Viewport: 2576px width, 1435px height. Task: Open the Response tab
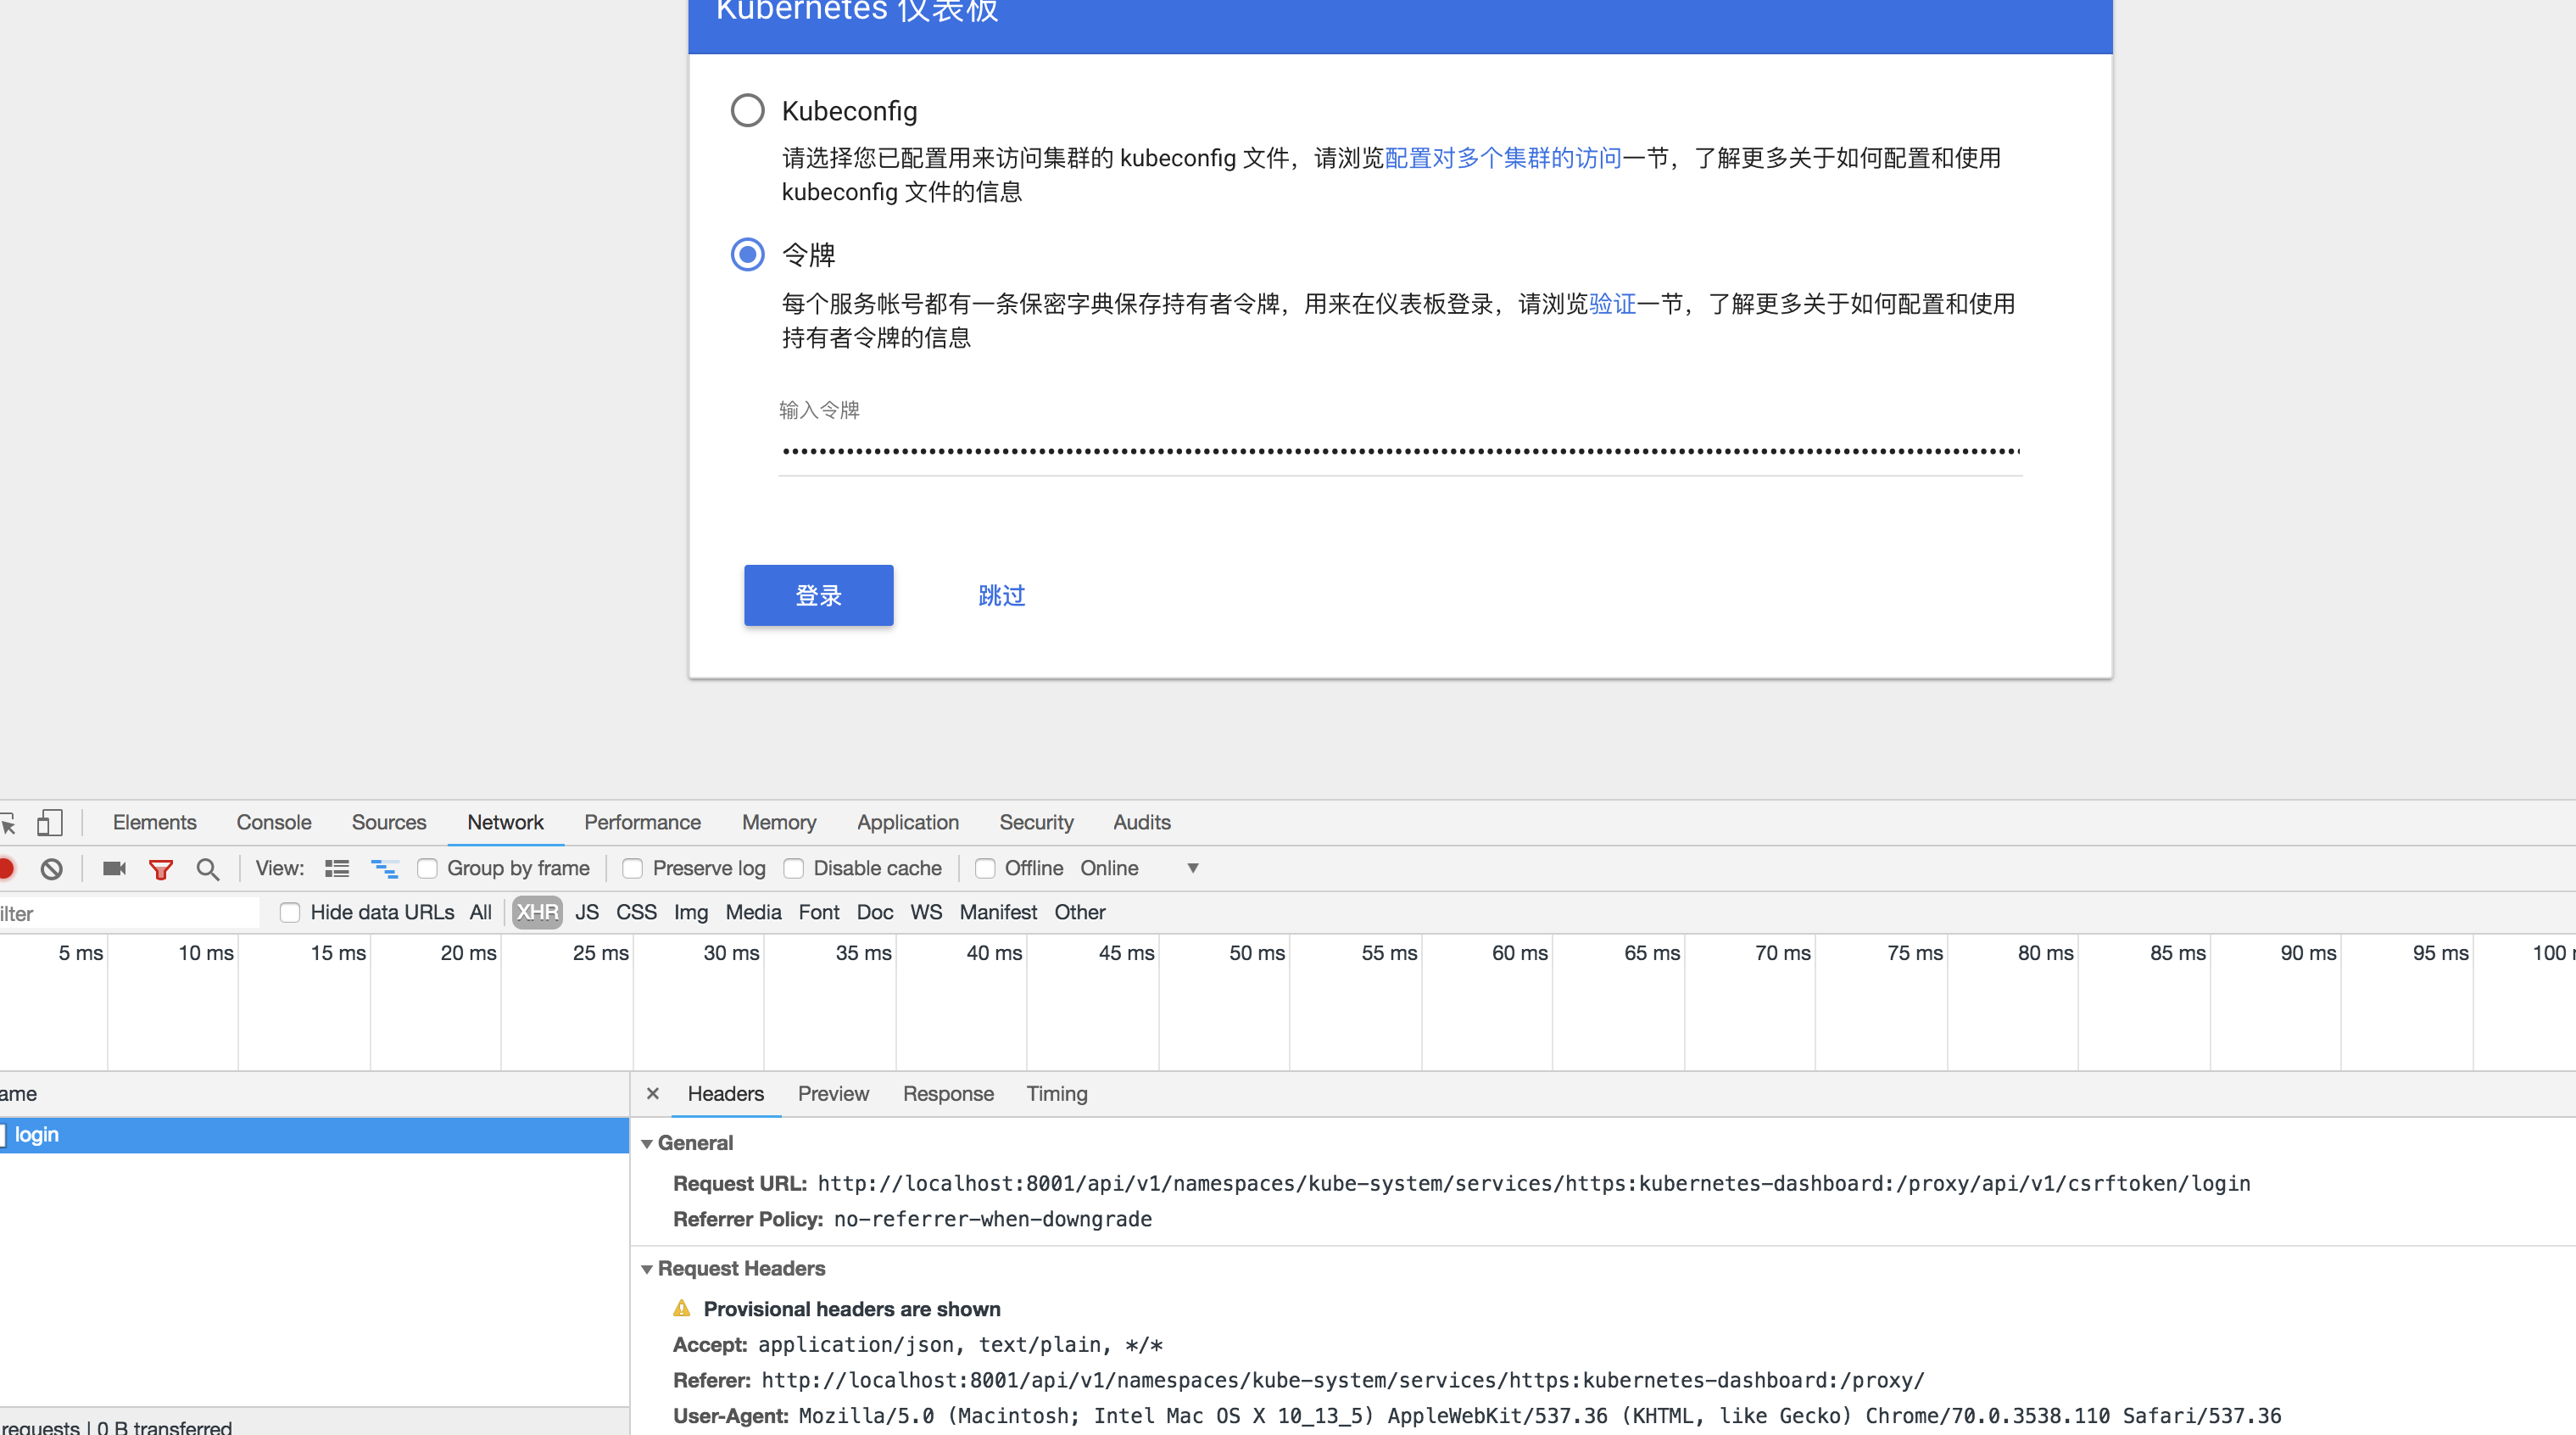click(x=947, y=1093)
